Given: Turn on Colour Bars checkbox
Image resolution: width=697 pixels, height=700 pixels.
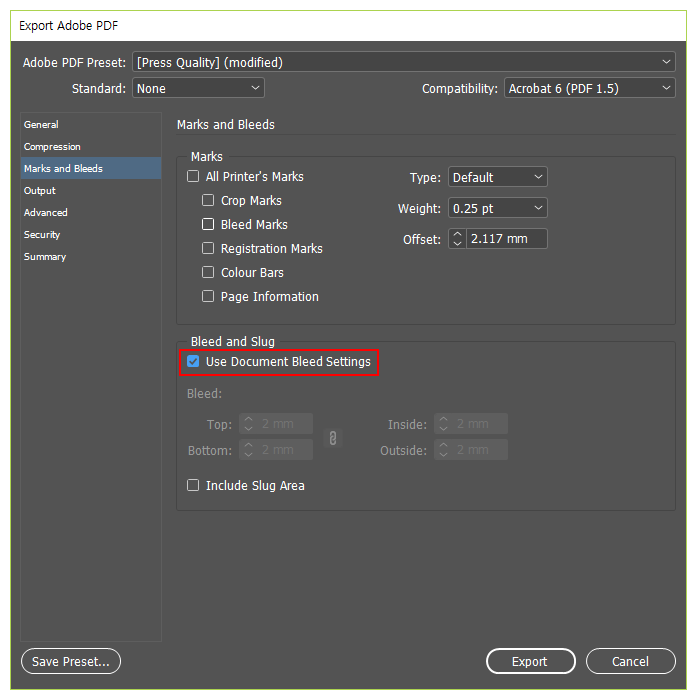Looking at the screenshot, I should click(x=208, y=272).
